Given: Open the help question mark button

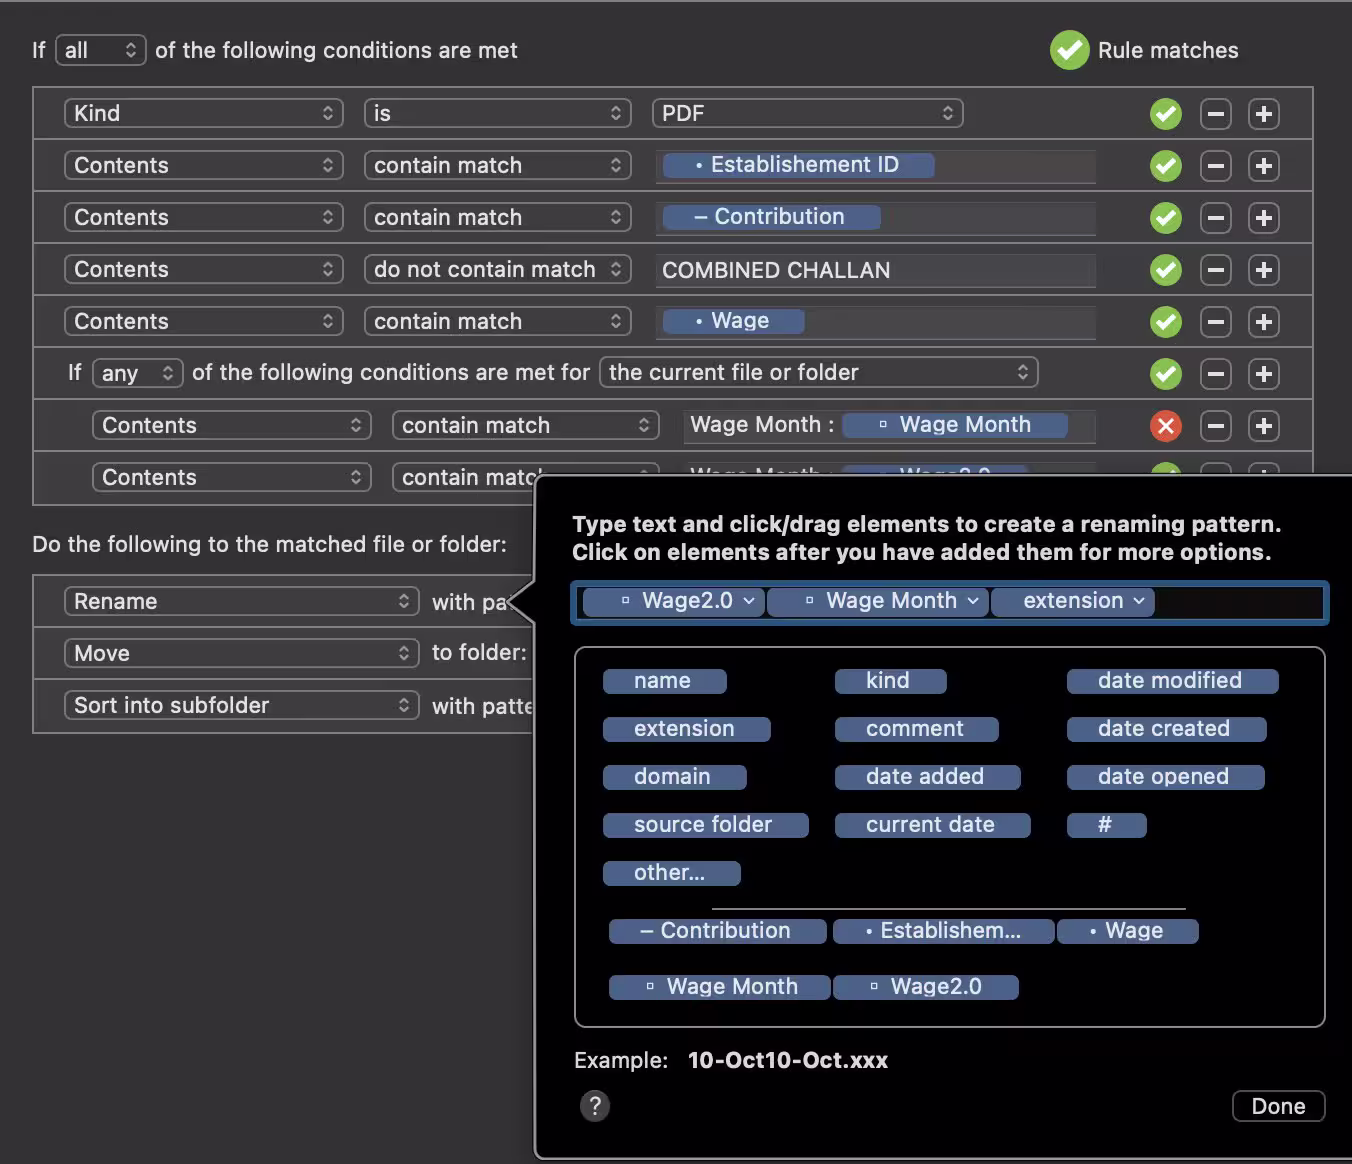Looking at the screenshot, I should (594, 1106).
